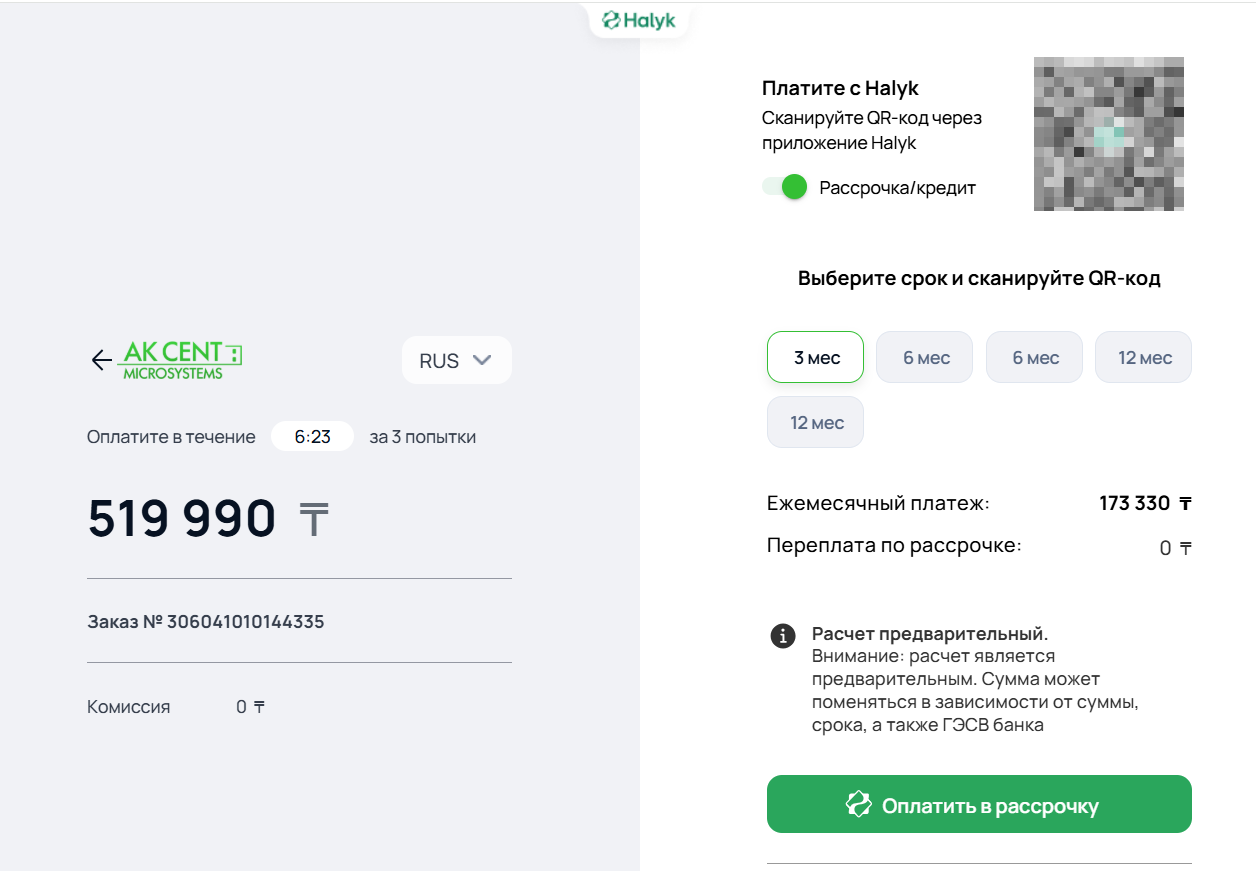
Task: Click the Halyk icon inside the green payment button
Action: click(858, 803)
